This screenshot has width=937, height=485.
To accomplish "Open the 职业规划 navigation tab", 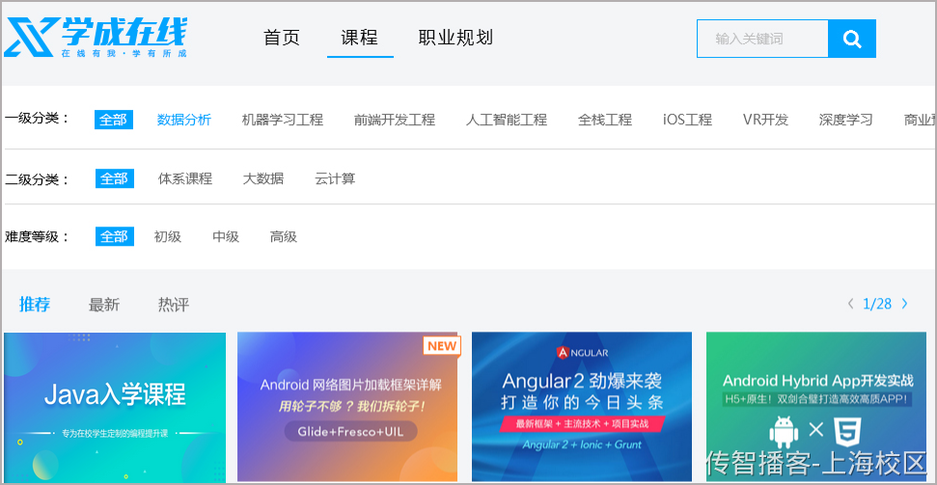I will [x=456, y=38].
